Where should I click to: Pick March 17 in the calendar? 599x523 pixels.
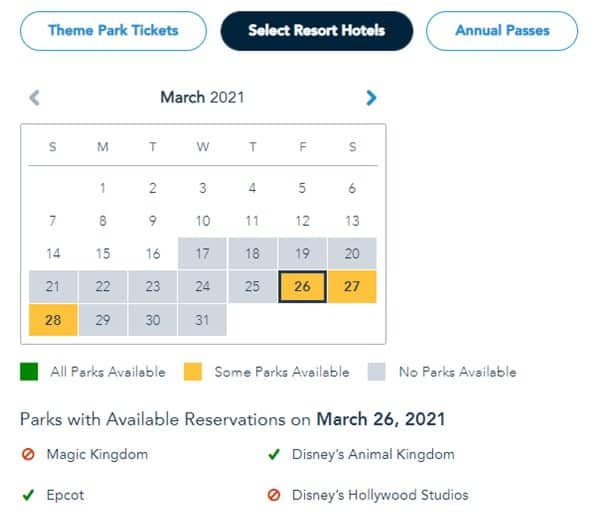click(x=202, y=253)
